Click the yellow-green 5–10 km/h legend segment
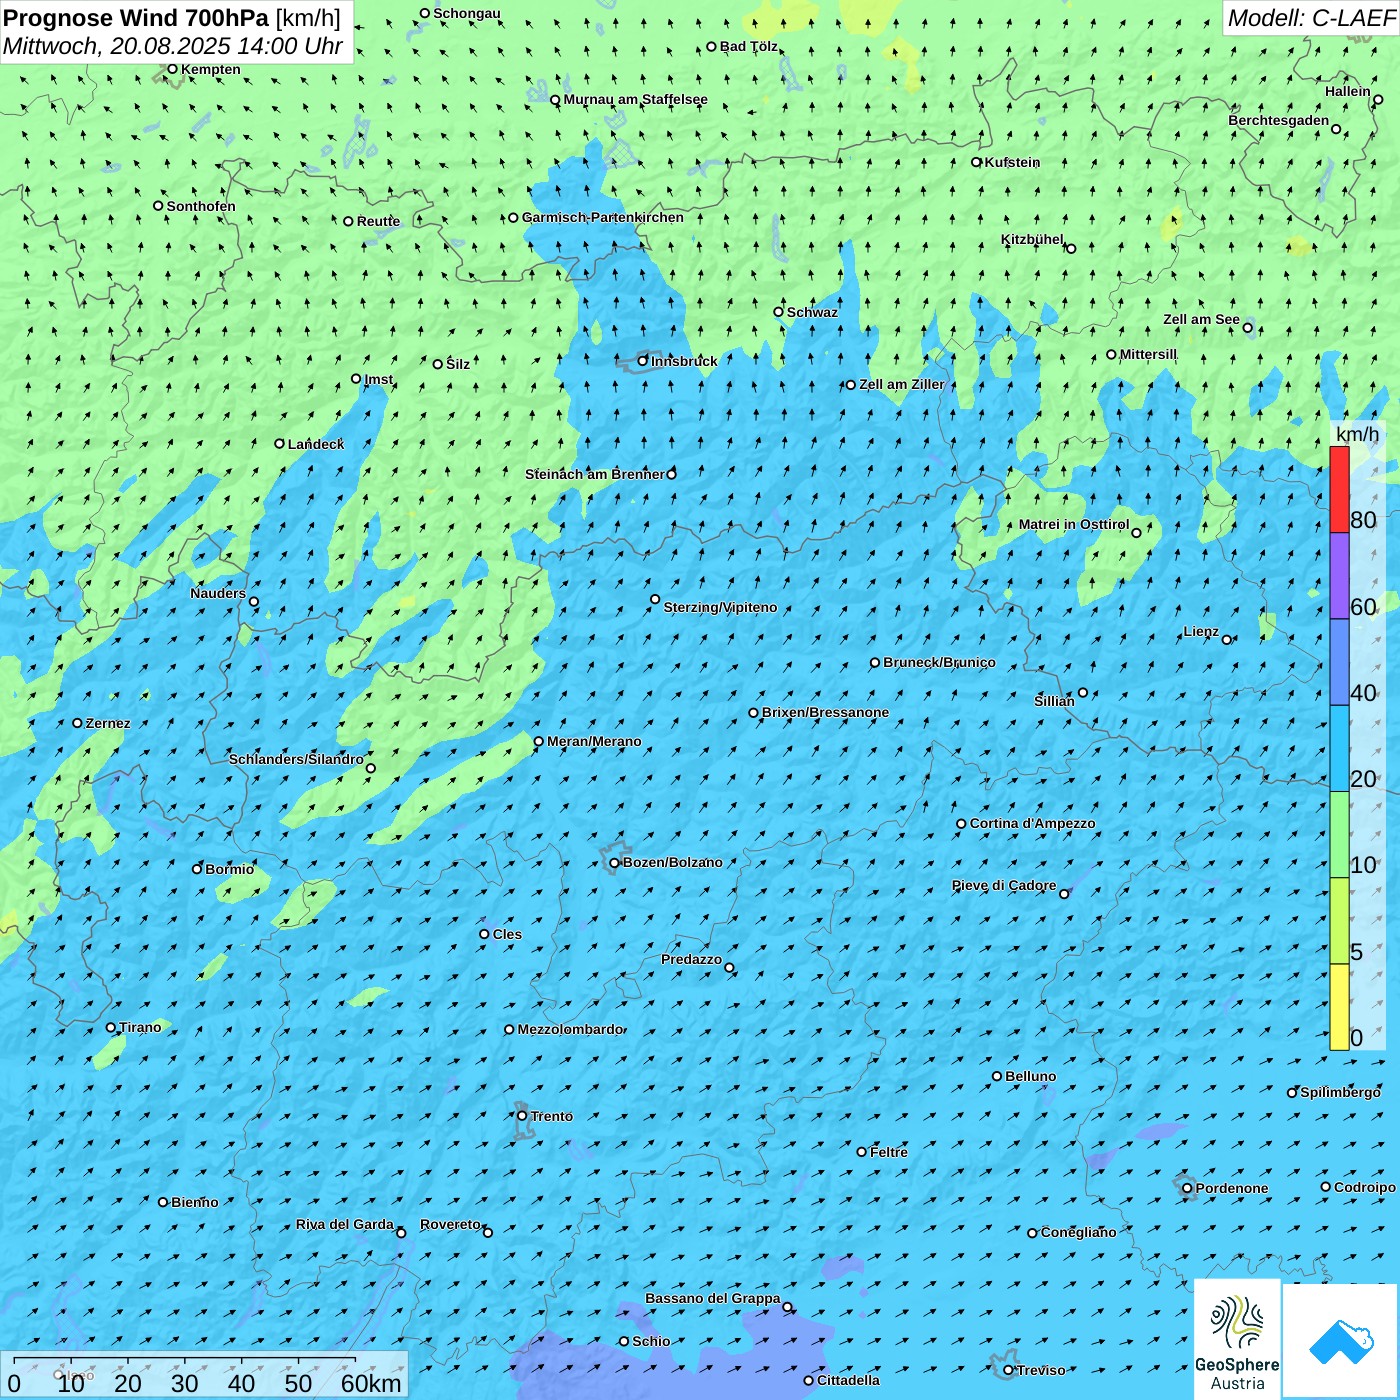The image size is (1400, 1400). point(1339,921)
